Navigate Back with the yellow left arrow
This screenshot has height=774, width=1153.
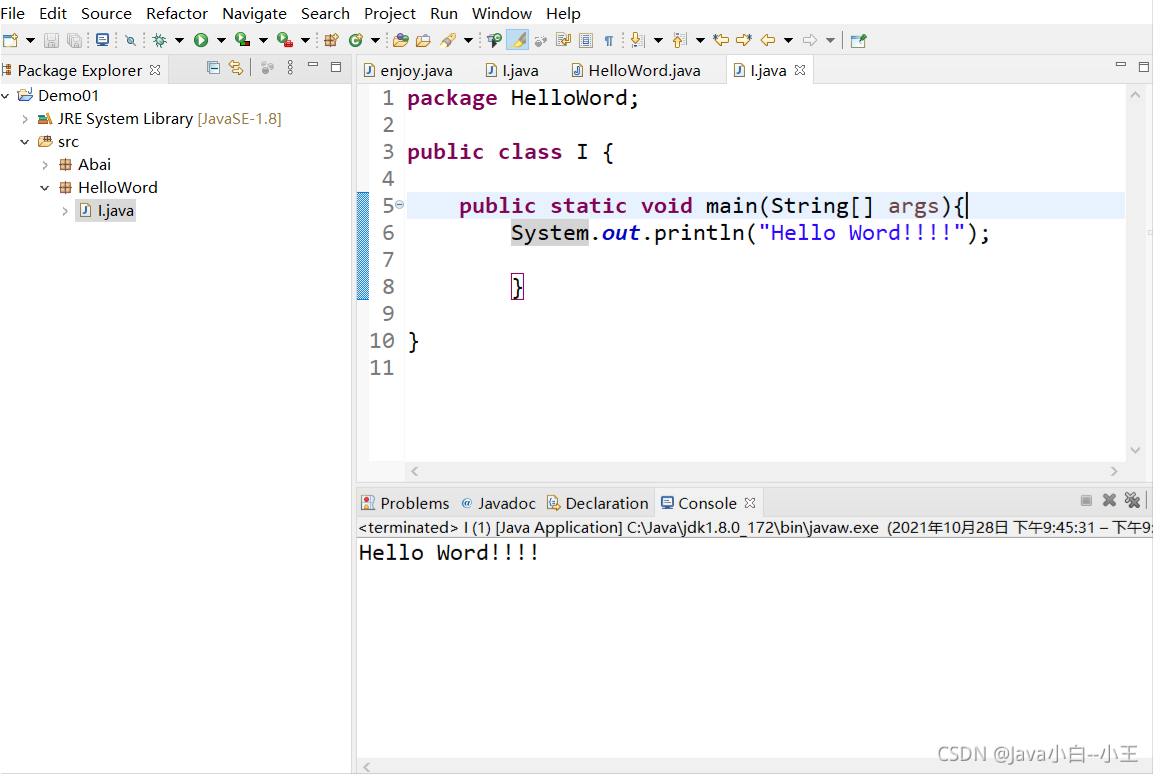click(768, 40)
